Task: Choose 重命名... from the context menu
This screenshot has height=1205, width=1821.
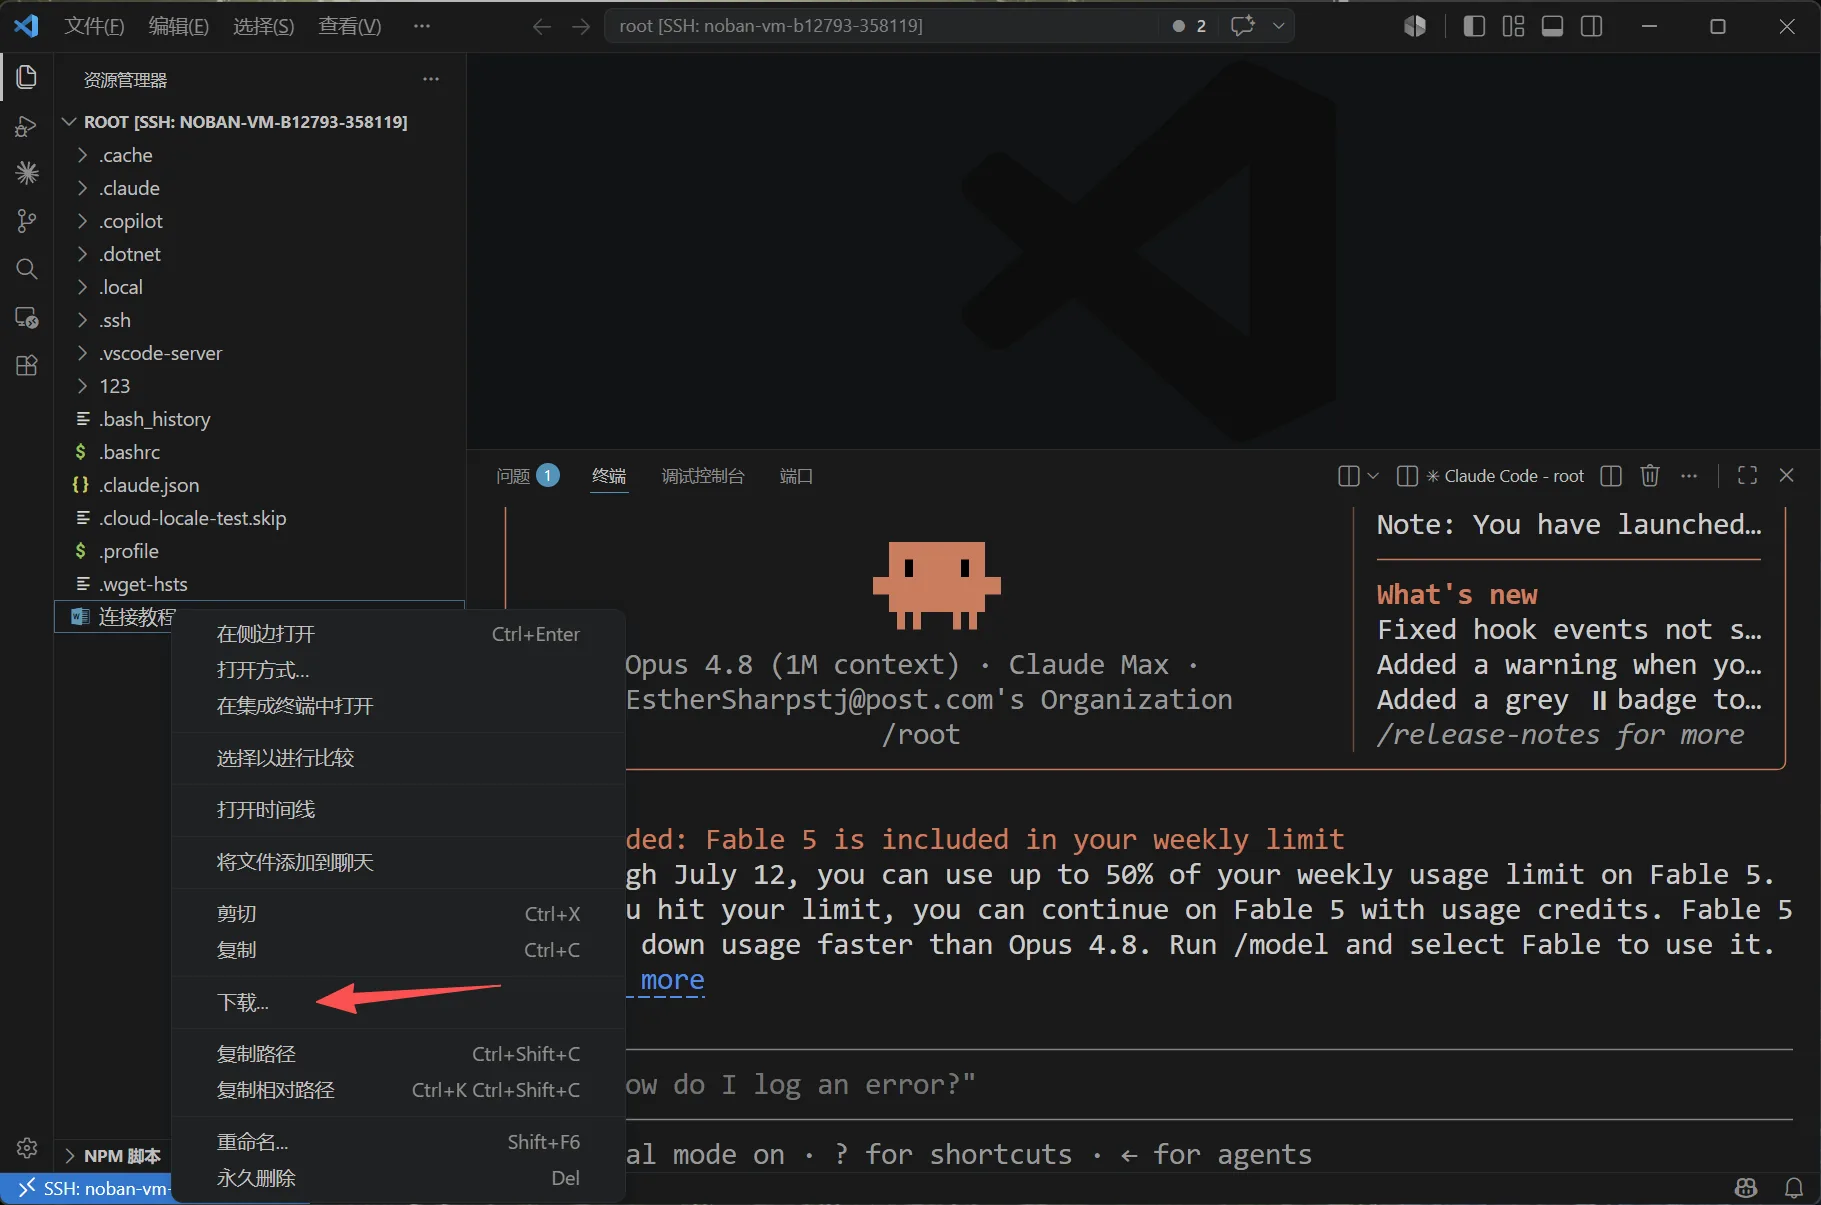Action: pyautogui.click(x=398, y=1142)
